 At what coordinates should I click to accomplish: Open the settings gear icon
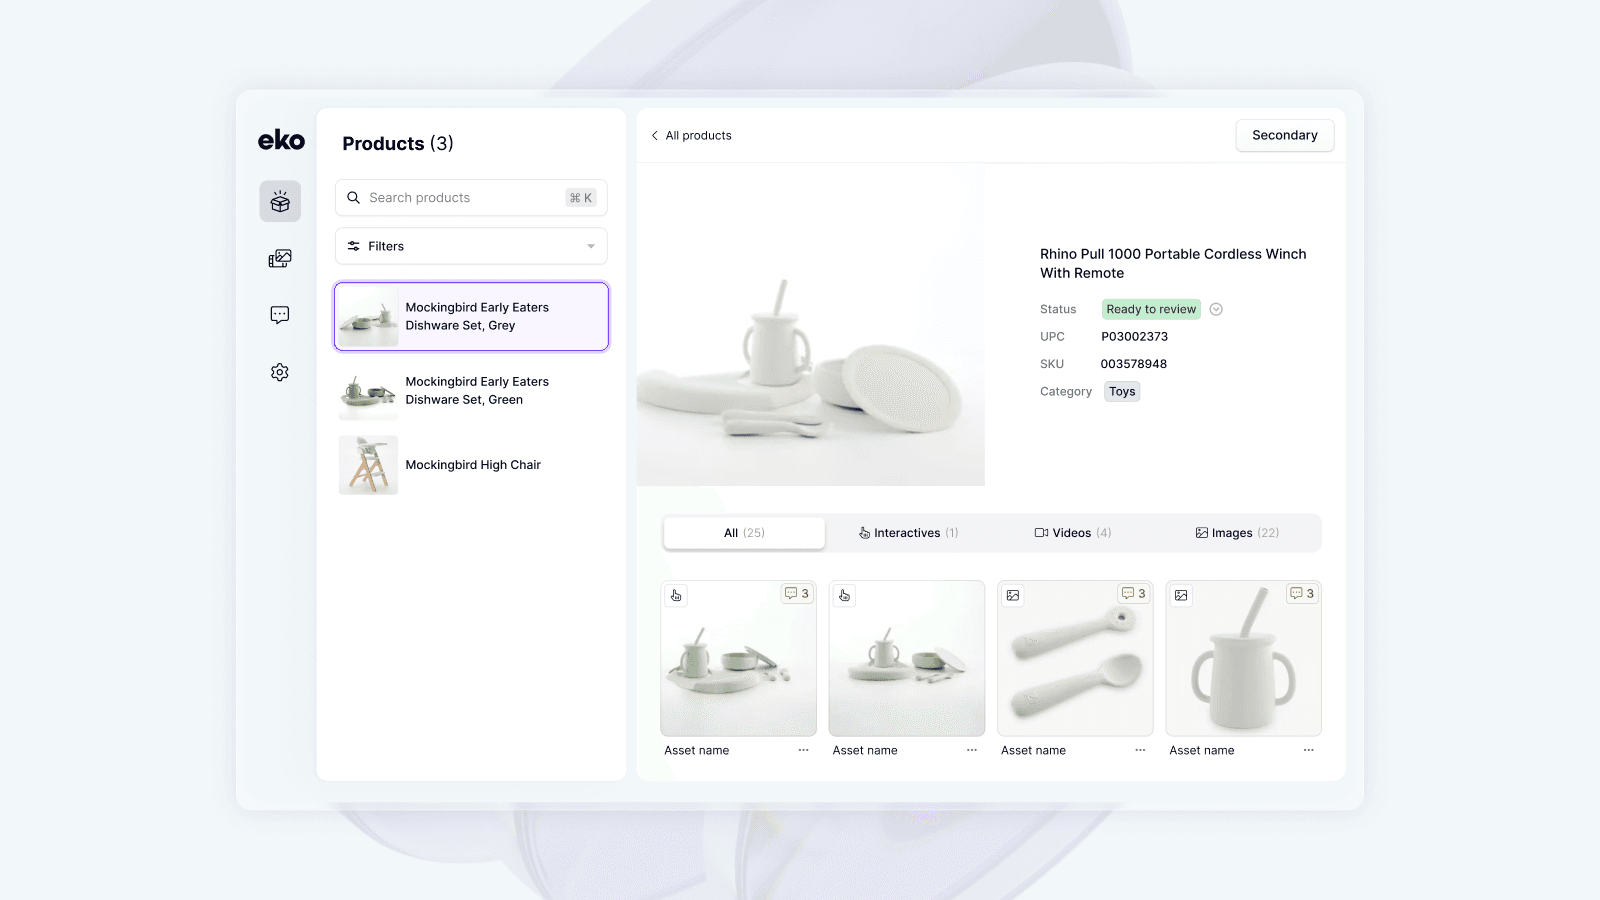(280, 372)
